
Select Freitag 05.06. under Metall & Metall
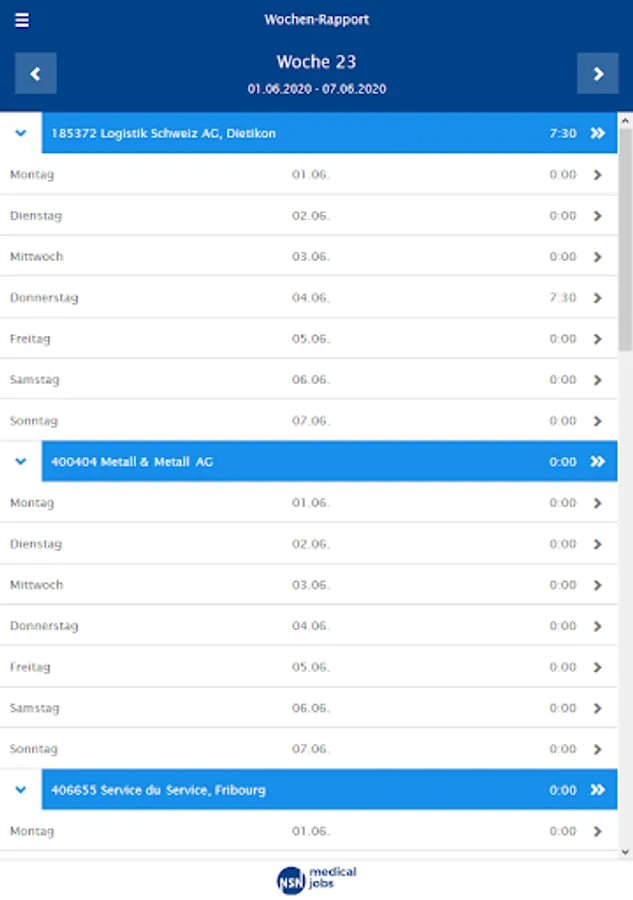pos(300,667)
